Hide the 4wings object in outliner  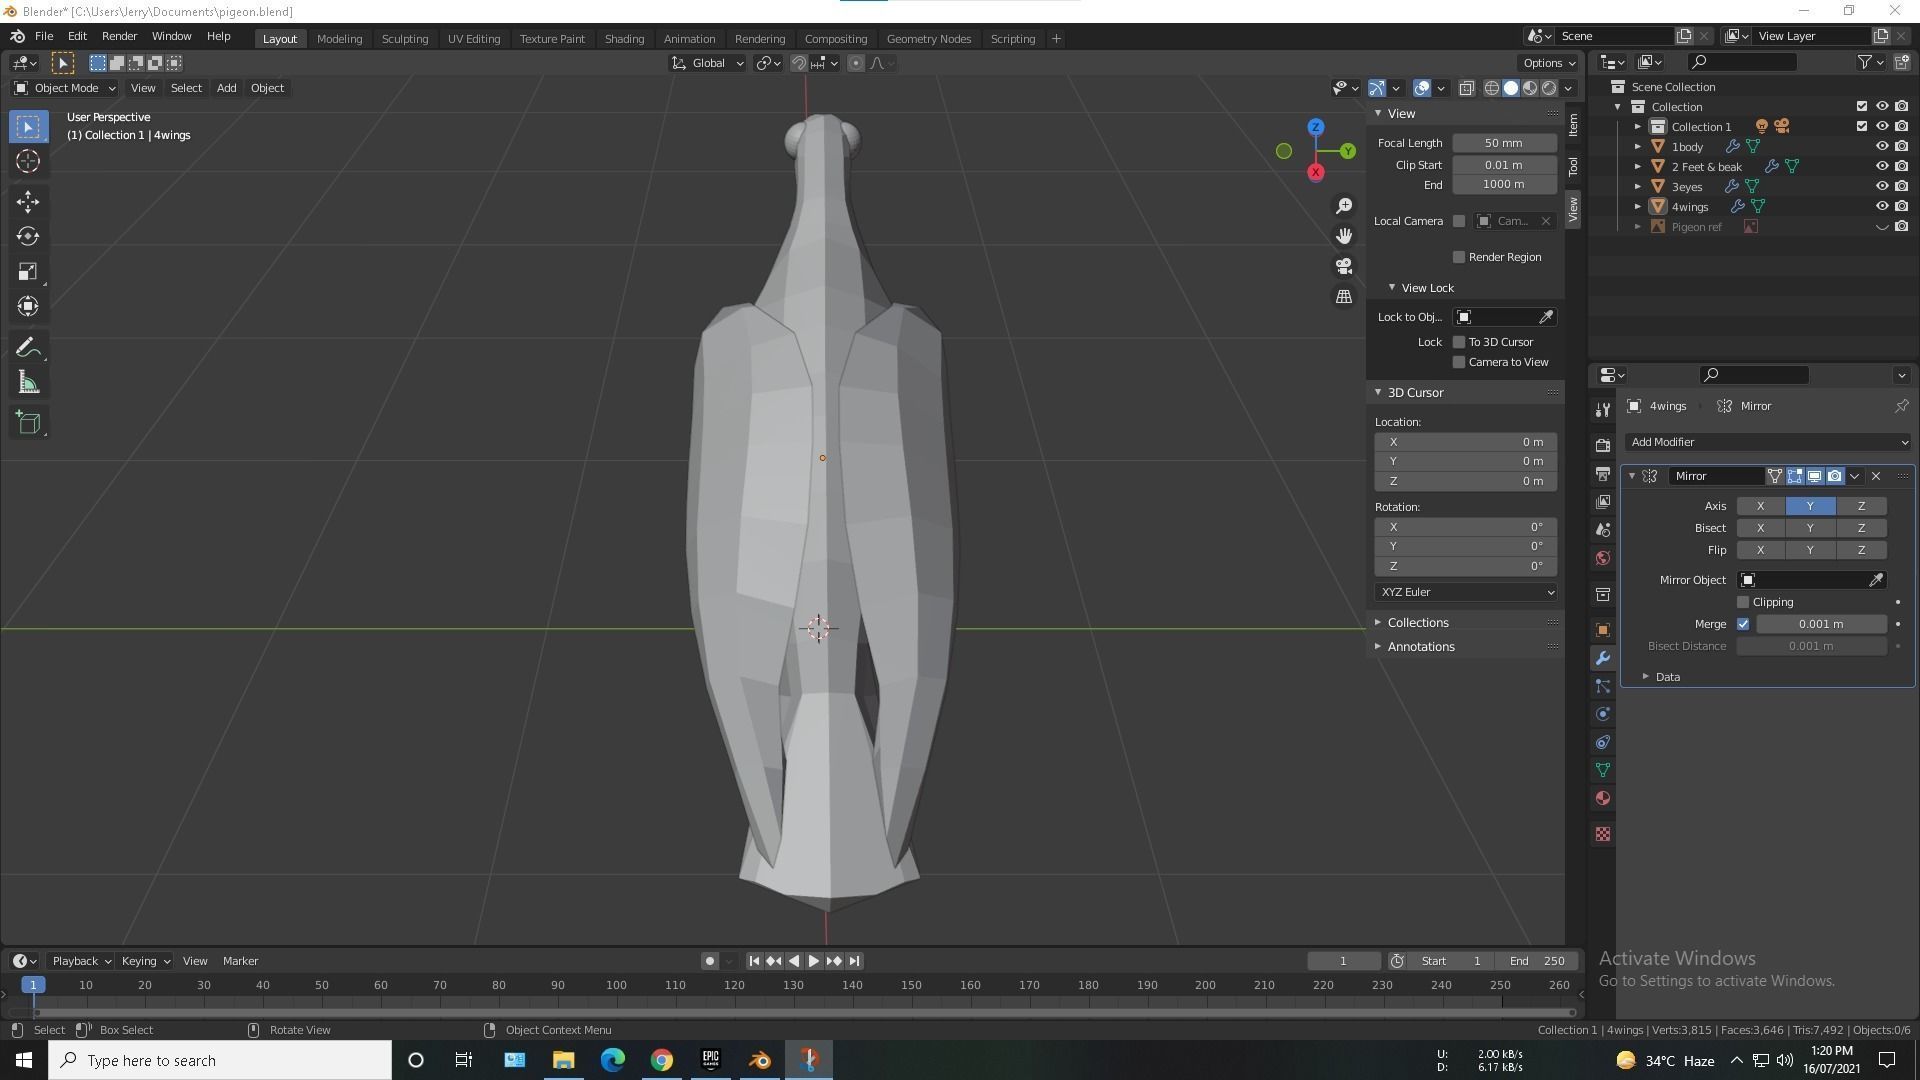(1881, 207)
